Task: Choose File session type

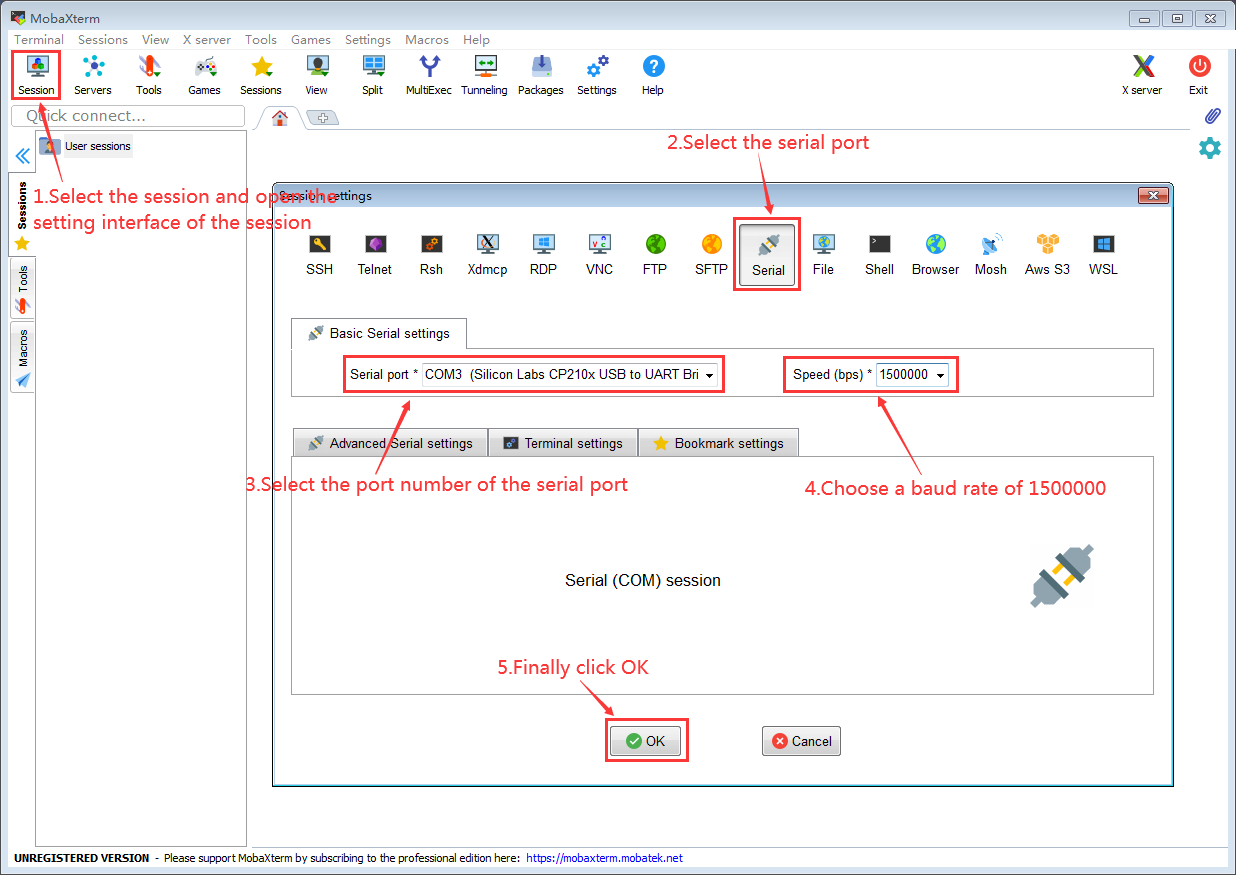Action: pos(823,255)
